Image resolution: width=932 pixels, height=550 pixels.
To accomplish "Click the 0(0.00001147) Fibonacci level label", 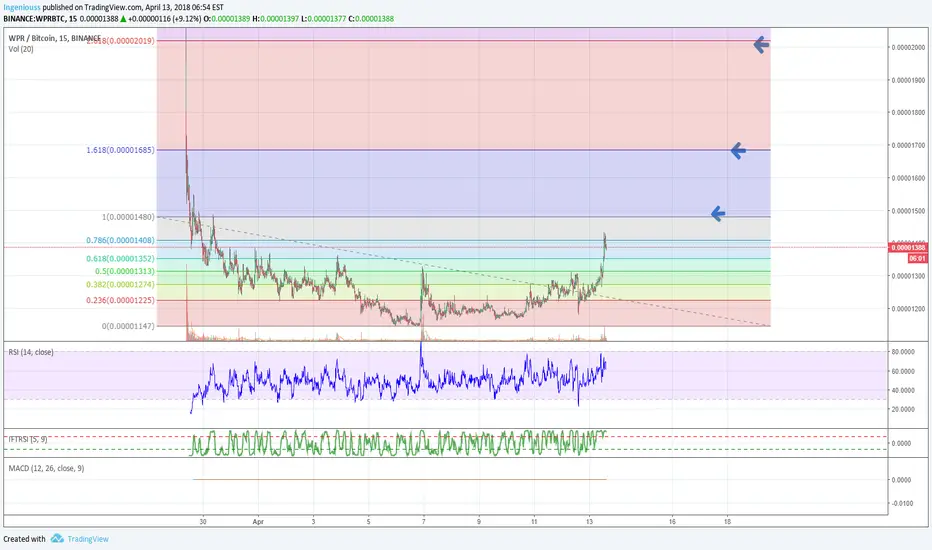I will click(128, 326).
